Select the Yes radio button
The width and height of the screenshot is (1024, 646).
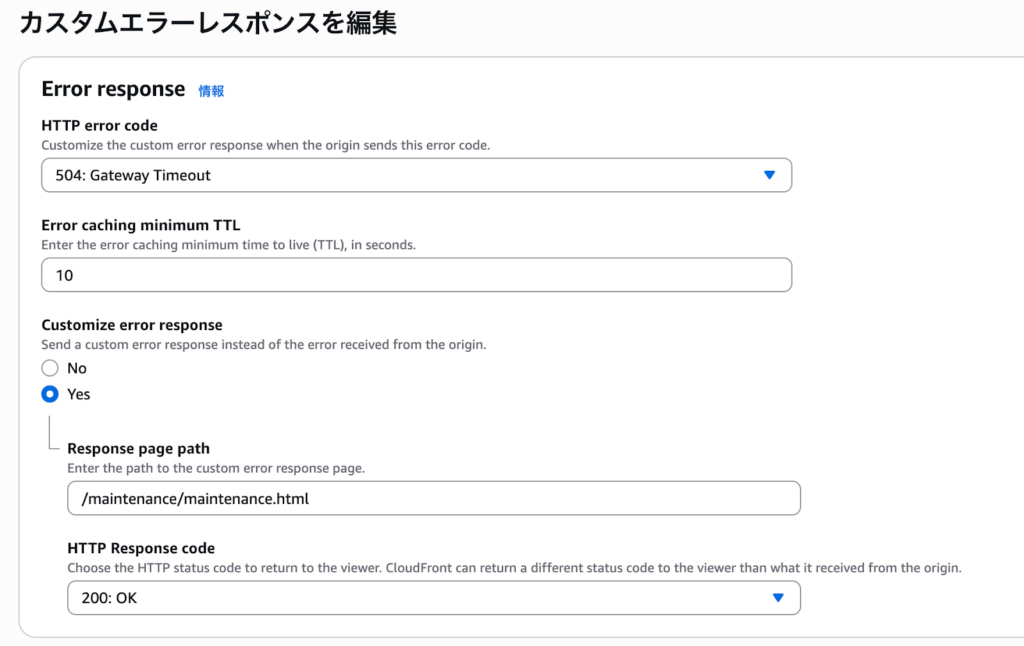tap(50, 394)
